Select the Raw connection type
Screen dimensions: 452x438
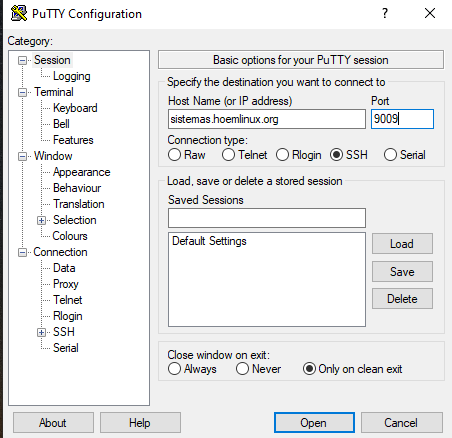click(x=174, y=155)
